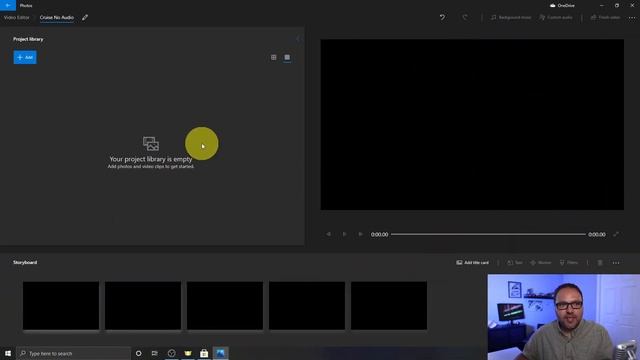Open the Windows Start menu
Viewport: 640px width, 360px height.
[x=8, y=353]
